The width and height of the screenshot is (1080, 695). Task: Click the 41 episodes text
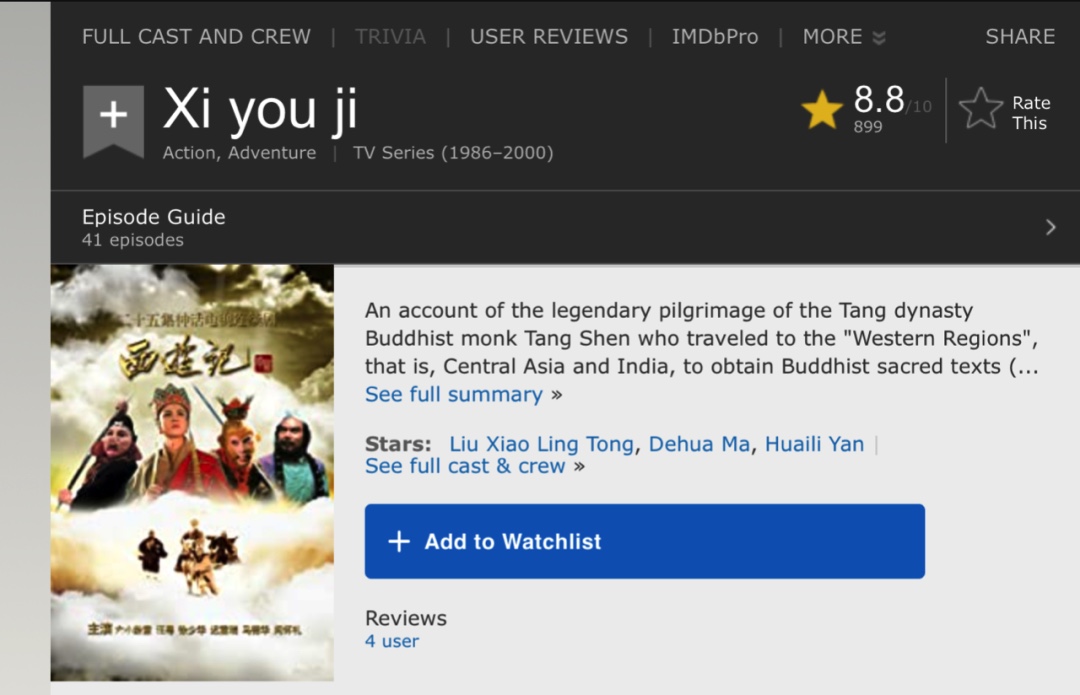133,240
